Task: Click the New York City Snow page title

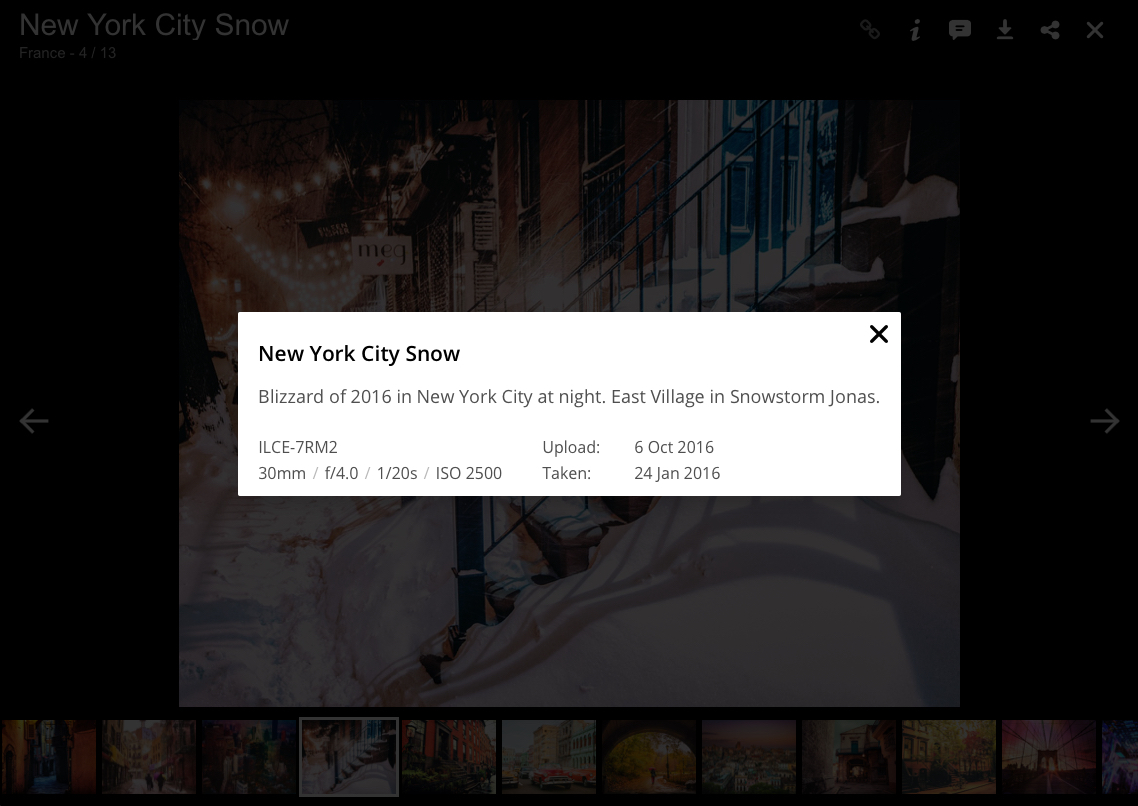Action: point(154,25)
